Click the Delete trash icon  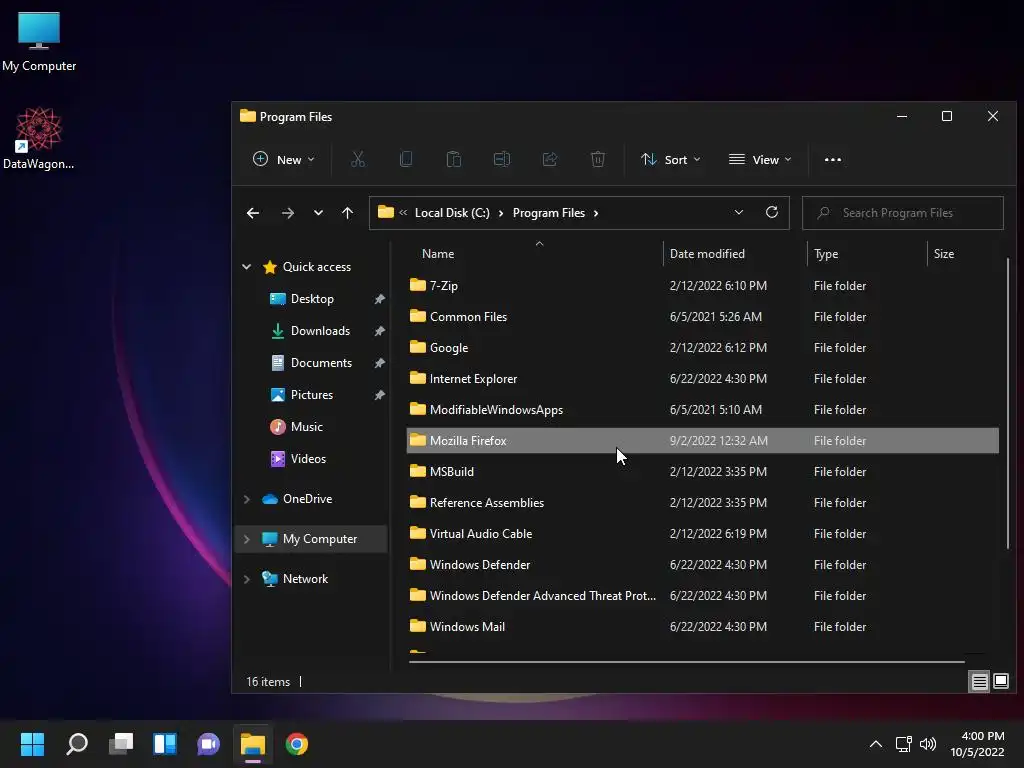tap(598, 159)
